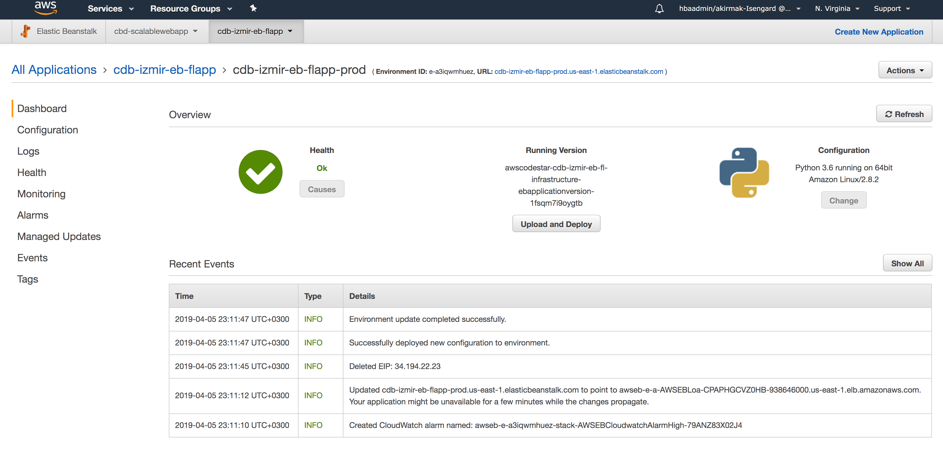Expand the cbd-scalablewebapp application dropdown
This screenshot has width=943, height=452.
pos(156,32)
